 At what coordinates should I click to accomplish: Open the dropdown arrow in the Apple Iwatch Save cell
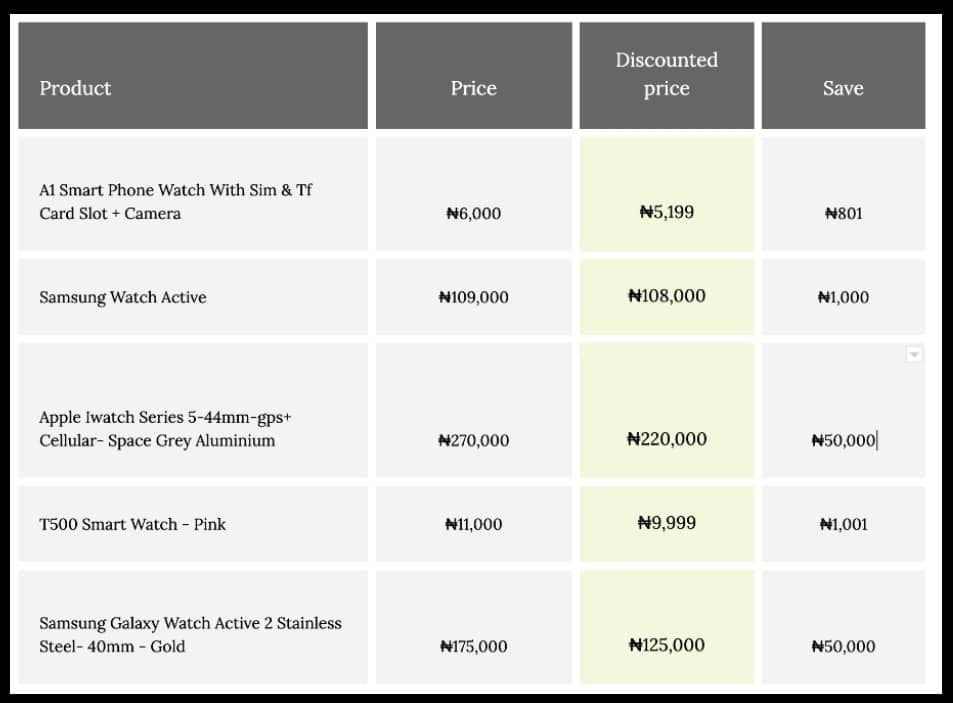tap(913, 354)
